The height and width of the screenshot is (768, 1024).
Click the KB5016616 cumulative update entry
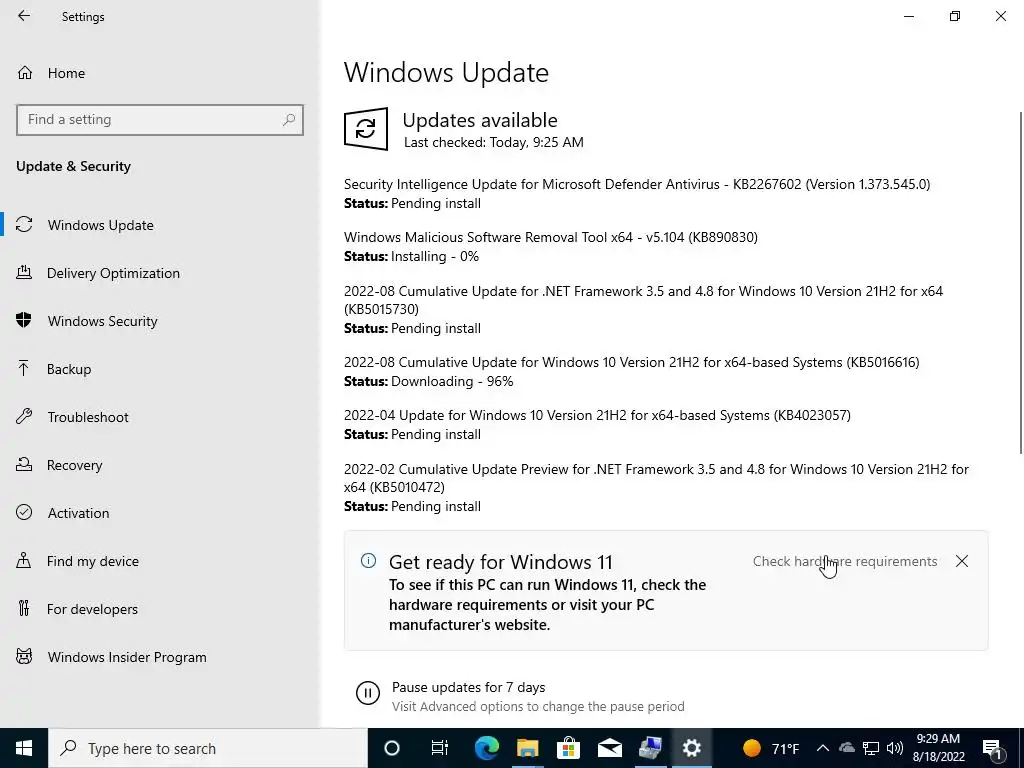632,362
